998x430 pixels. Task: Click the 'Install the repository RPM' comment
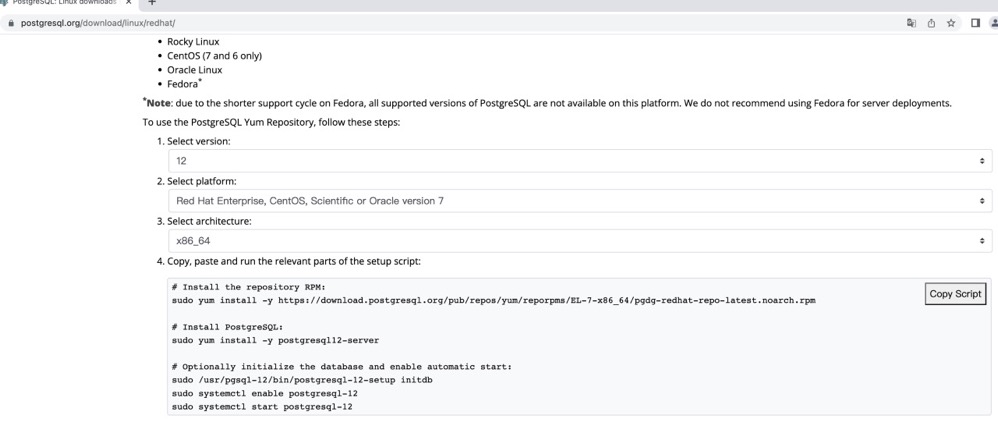pyautogui.click(x=249, y=287)
